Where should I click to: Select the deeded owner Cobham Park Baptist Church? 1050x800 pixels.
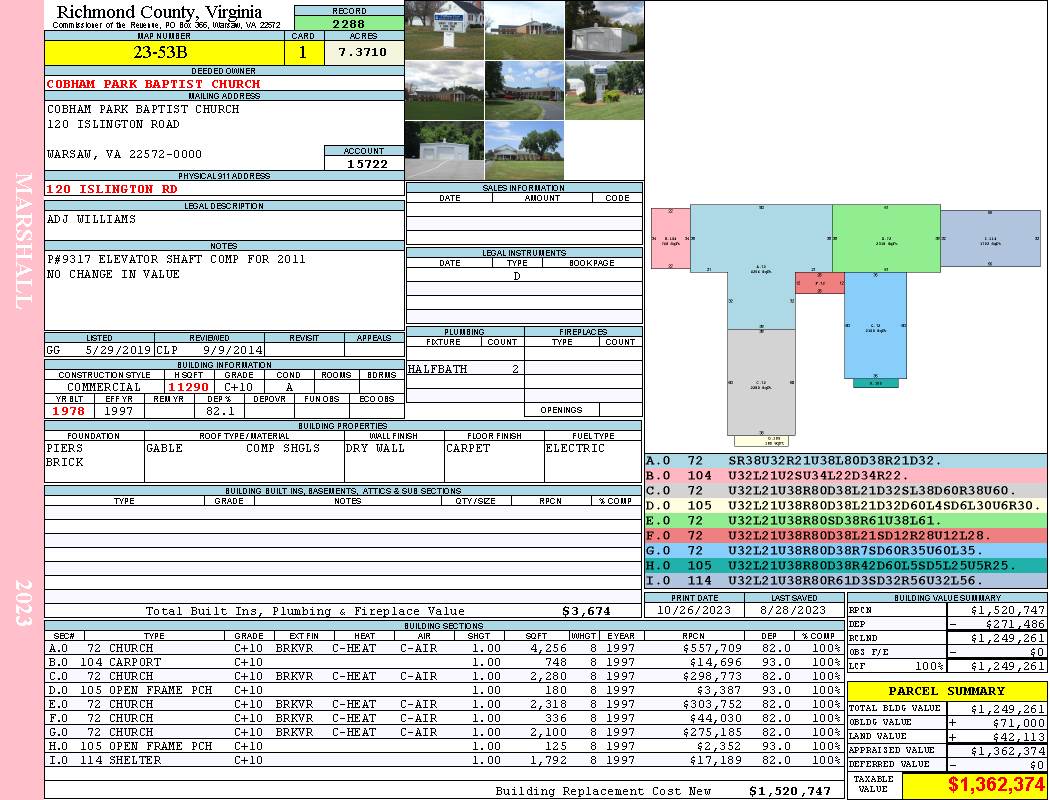[153, 84]
